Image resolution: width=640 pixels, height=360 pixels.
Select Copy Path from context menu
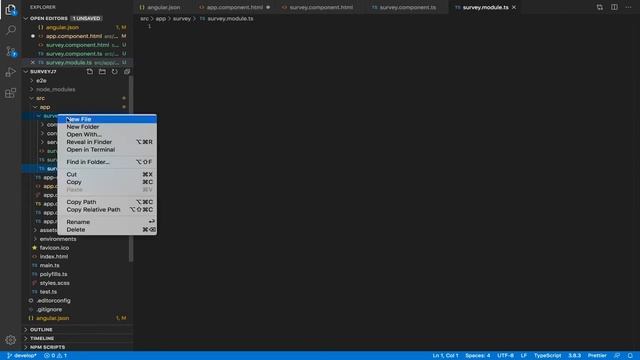(107, 202)
